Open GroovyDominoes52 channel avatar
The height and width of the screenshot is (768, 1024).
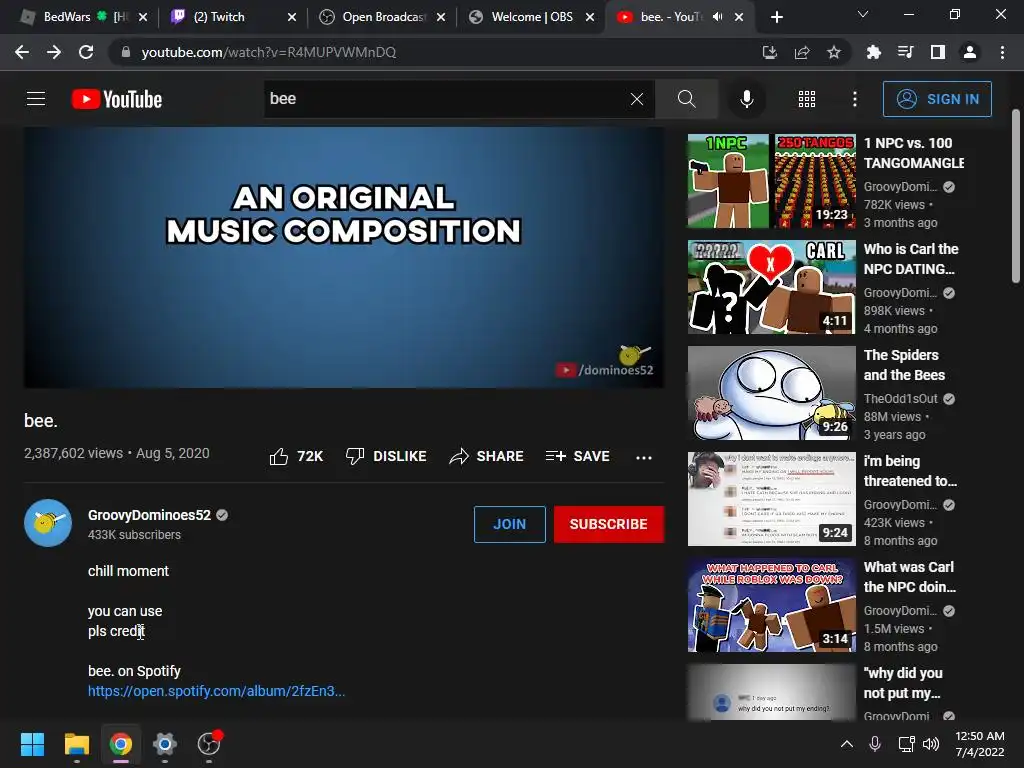click(x=48, y=522)
